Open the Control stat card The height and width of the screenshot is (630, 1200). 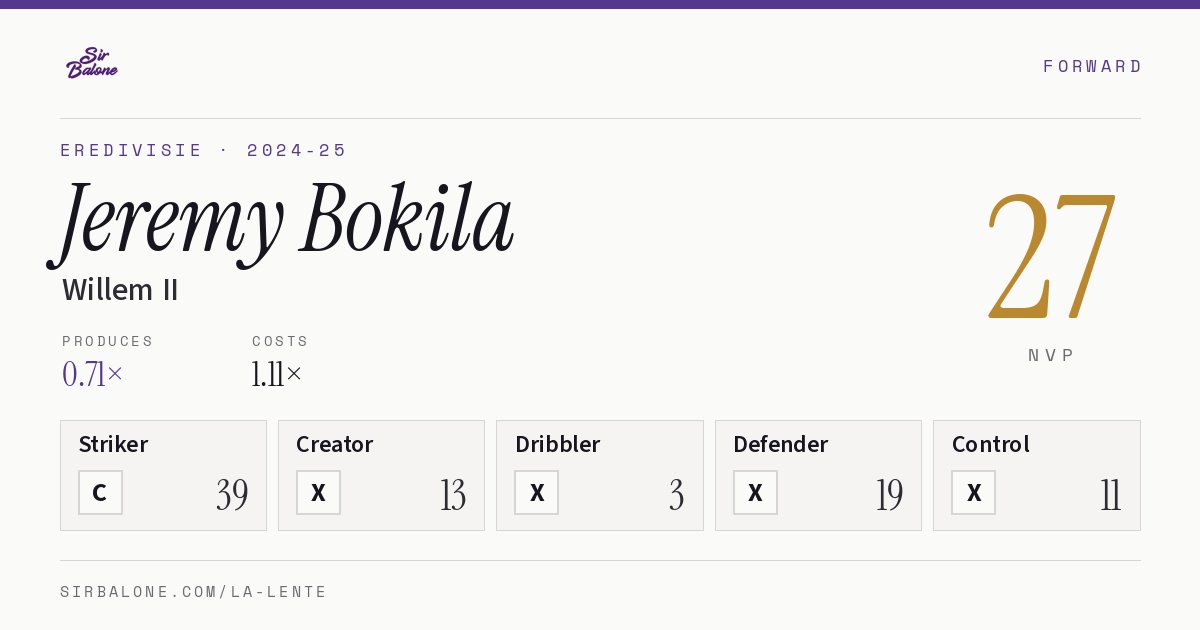click(1037, 475)
